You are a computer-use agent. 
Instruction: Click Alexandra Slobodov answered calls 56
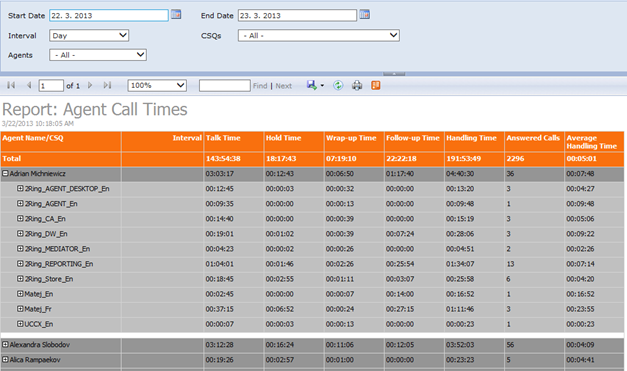pos(510,345)
